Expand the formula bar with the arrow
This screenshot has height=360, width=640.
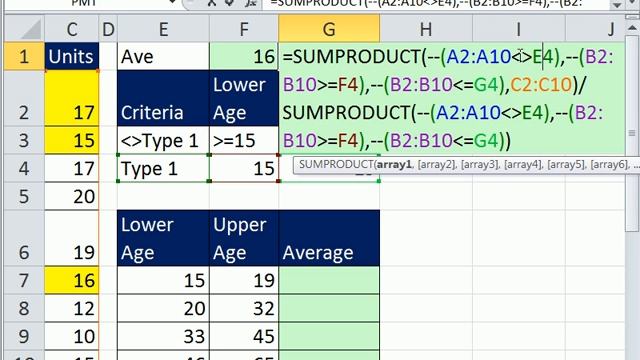(x=617, y=4)
